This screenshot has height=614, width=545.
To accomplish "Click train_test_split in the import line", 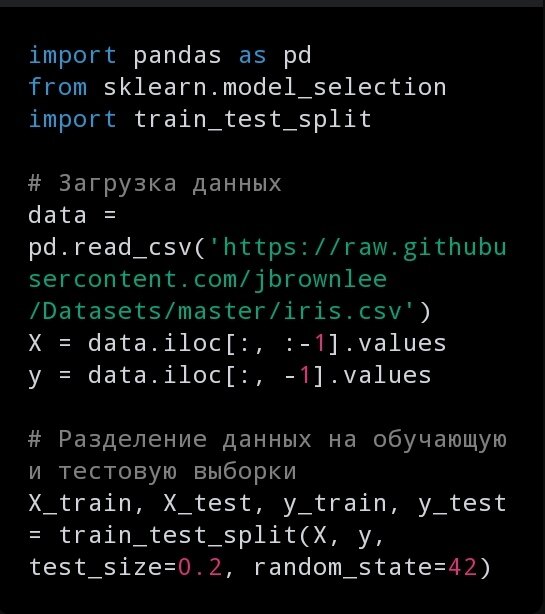I will (x=253, y=120).
